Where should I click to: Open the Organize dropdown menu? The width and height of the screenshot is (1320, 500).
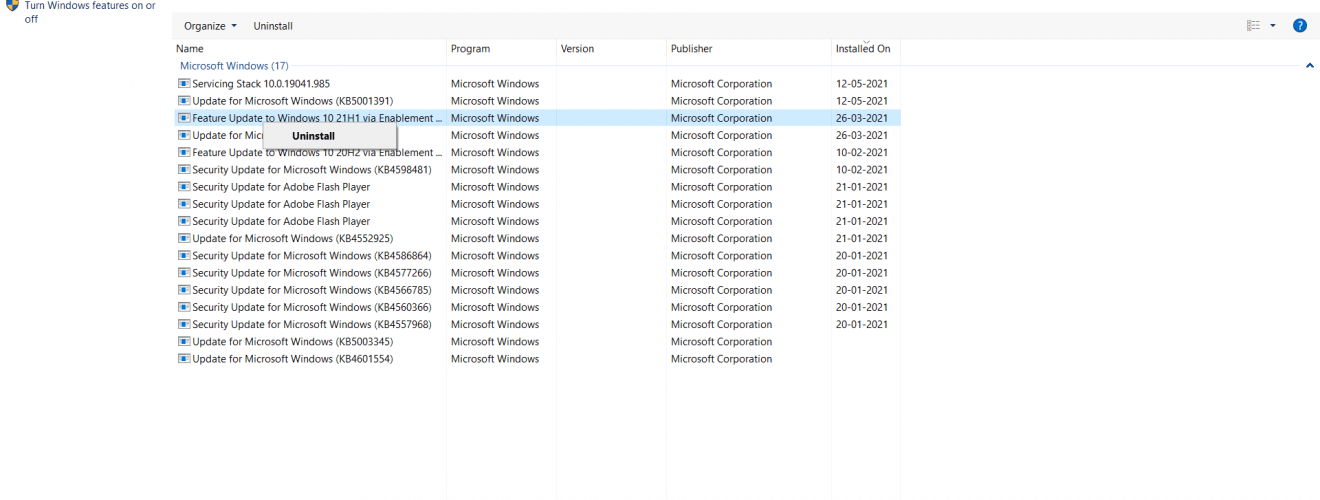210,26
